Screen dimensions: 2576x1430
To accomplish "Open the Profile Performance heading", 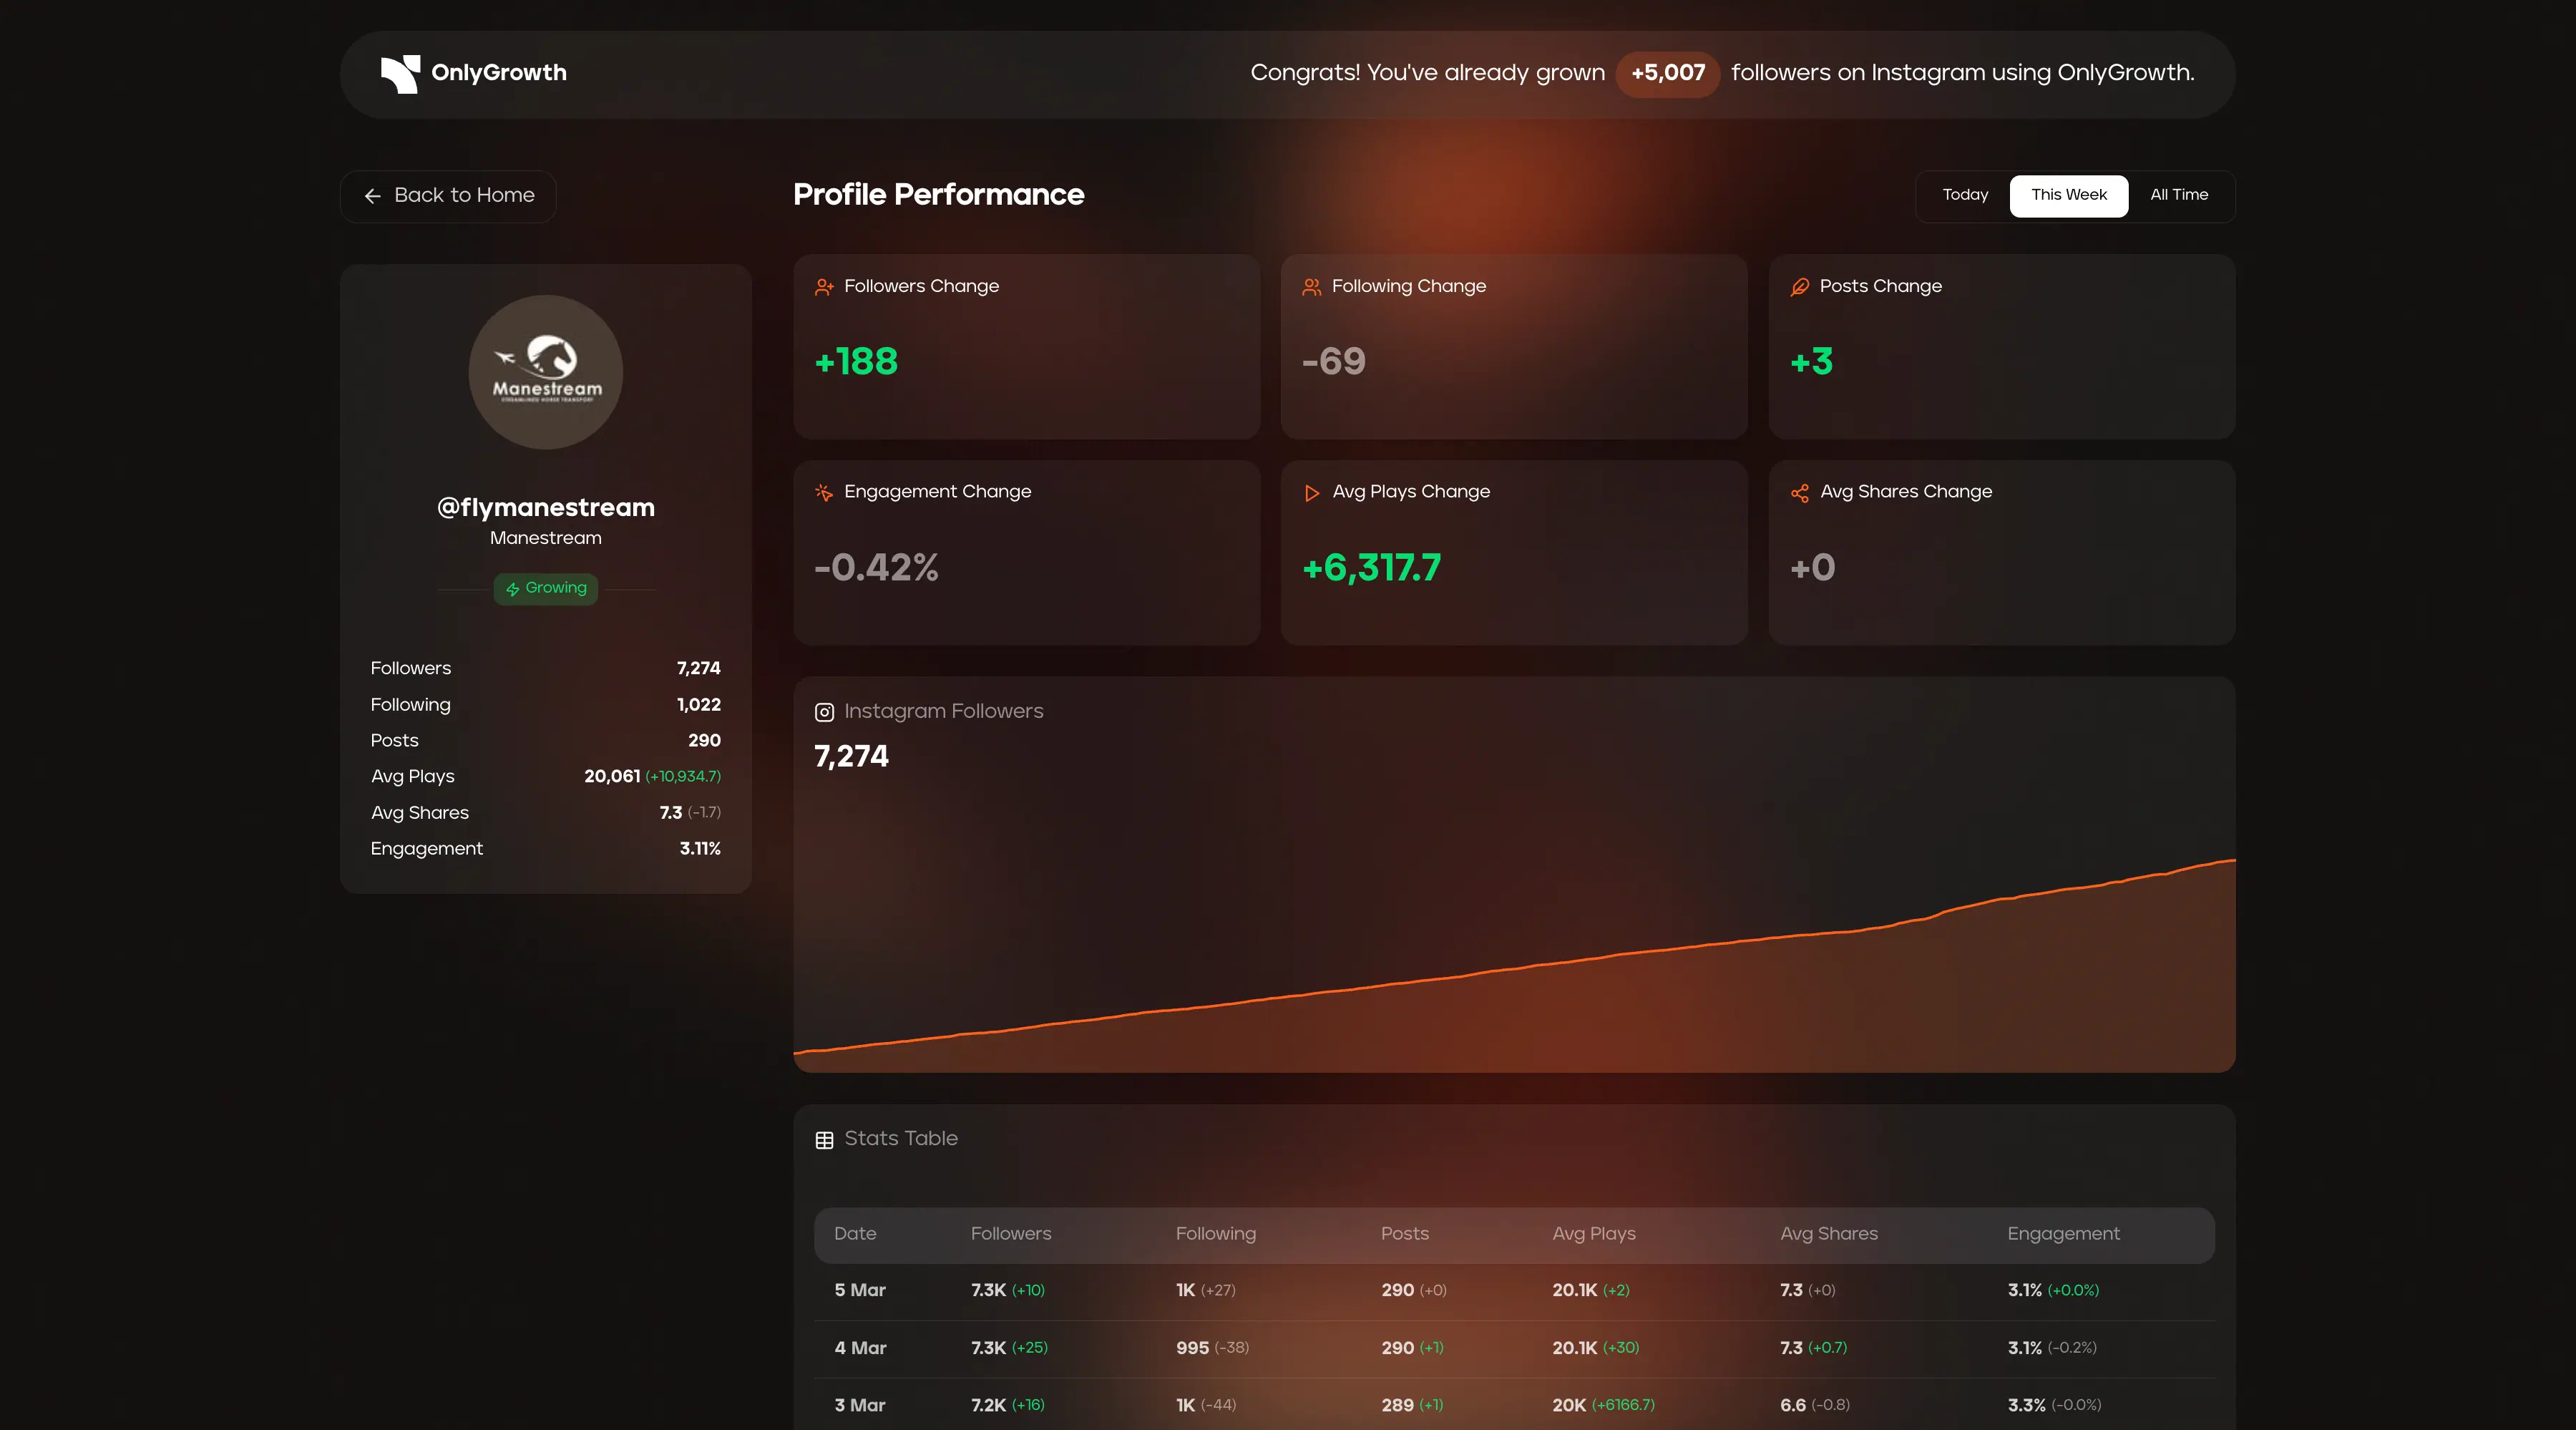I will 938,195.
